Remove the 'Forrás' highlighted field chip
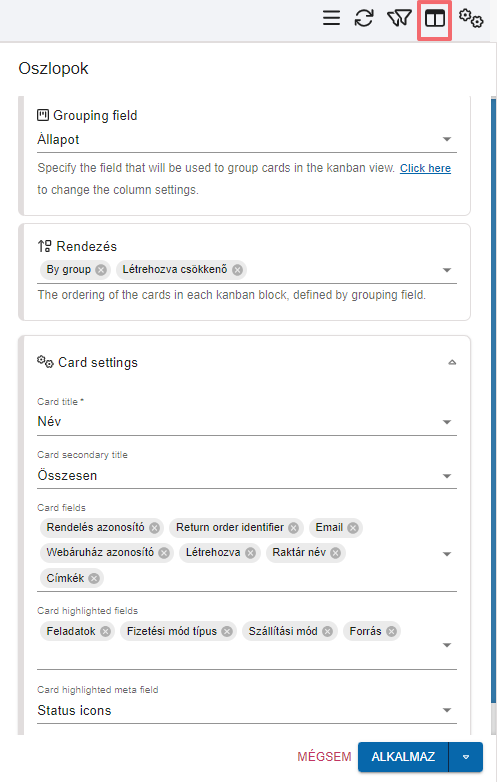Viewport: 497px width, 782px height. click(x=392, y=631)
